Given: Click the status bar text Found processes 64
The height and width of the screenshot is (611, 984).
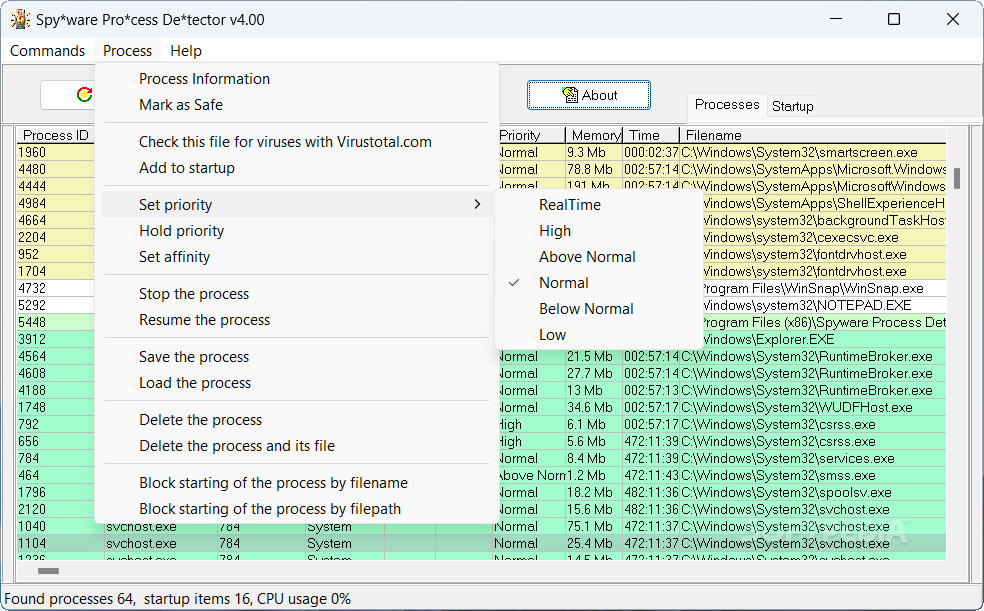Looking at the screenshot, I should click(69, 599).
